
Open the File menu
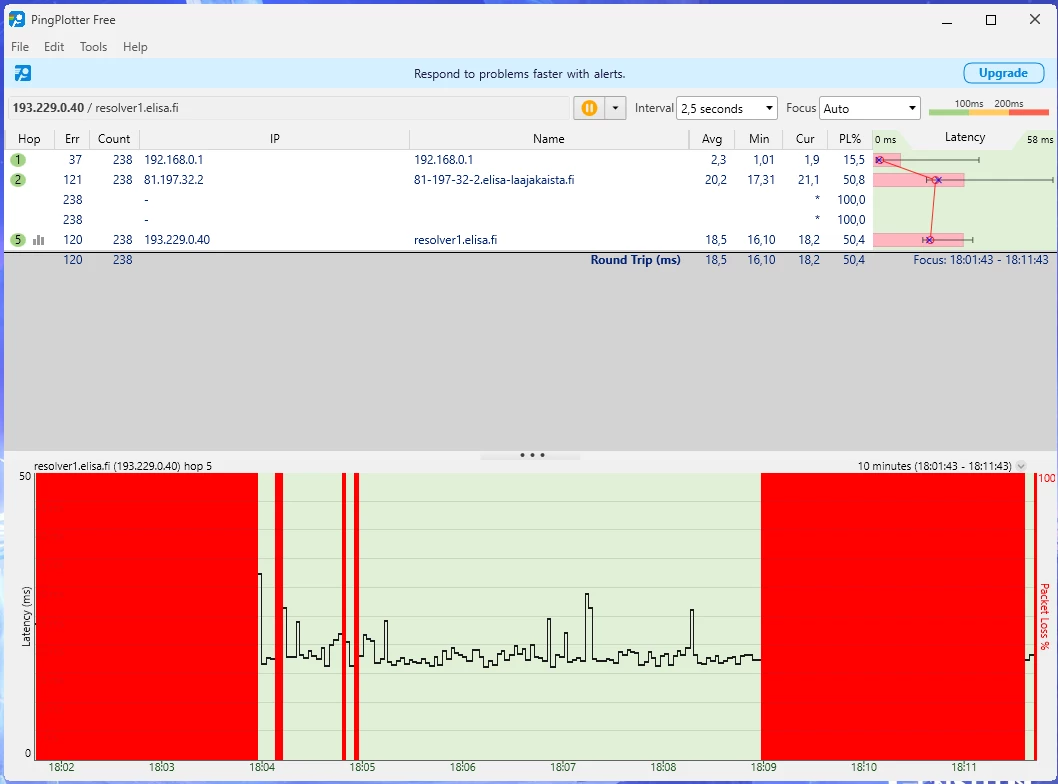[x=20, y=47]
